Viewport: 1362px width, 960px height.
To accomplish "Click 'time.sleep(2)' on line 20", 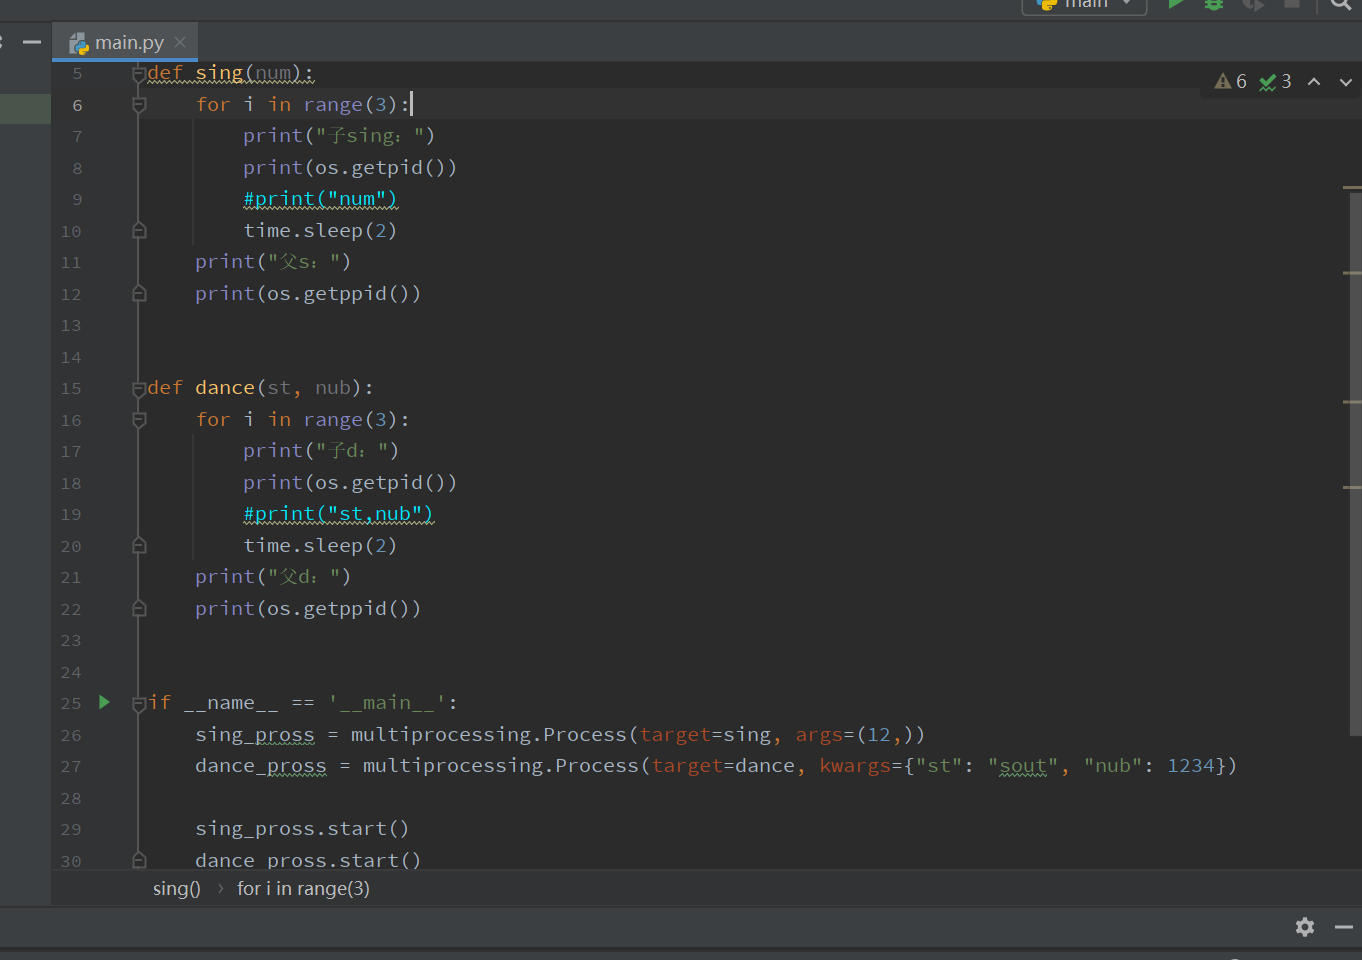I will tap(320, 546).
